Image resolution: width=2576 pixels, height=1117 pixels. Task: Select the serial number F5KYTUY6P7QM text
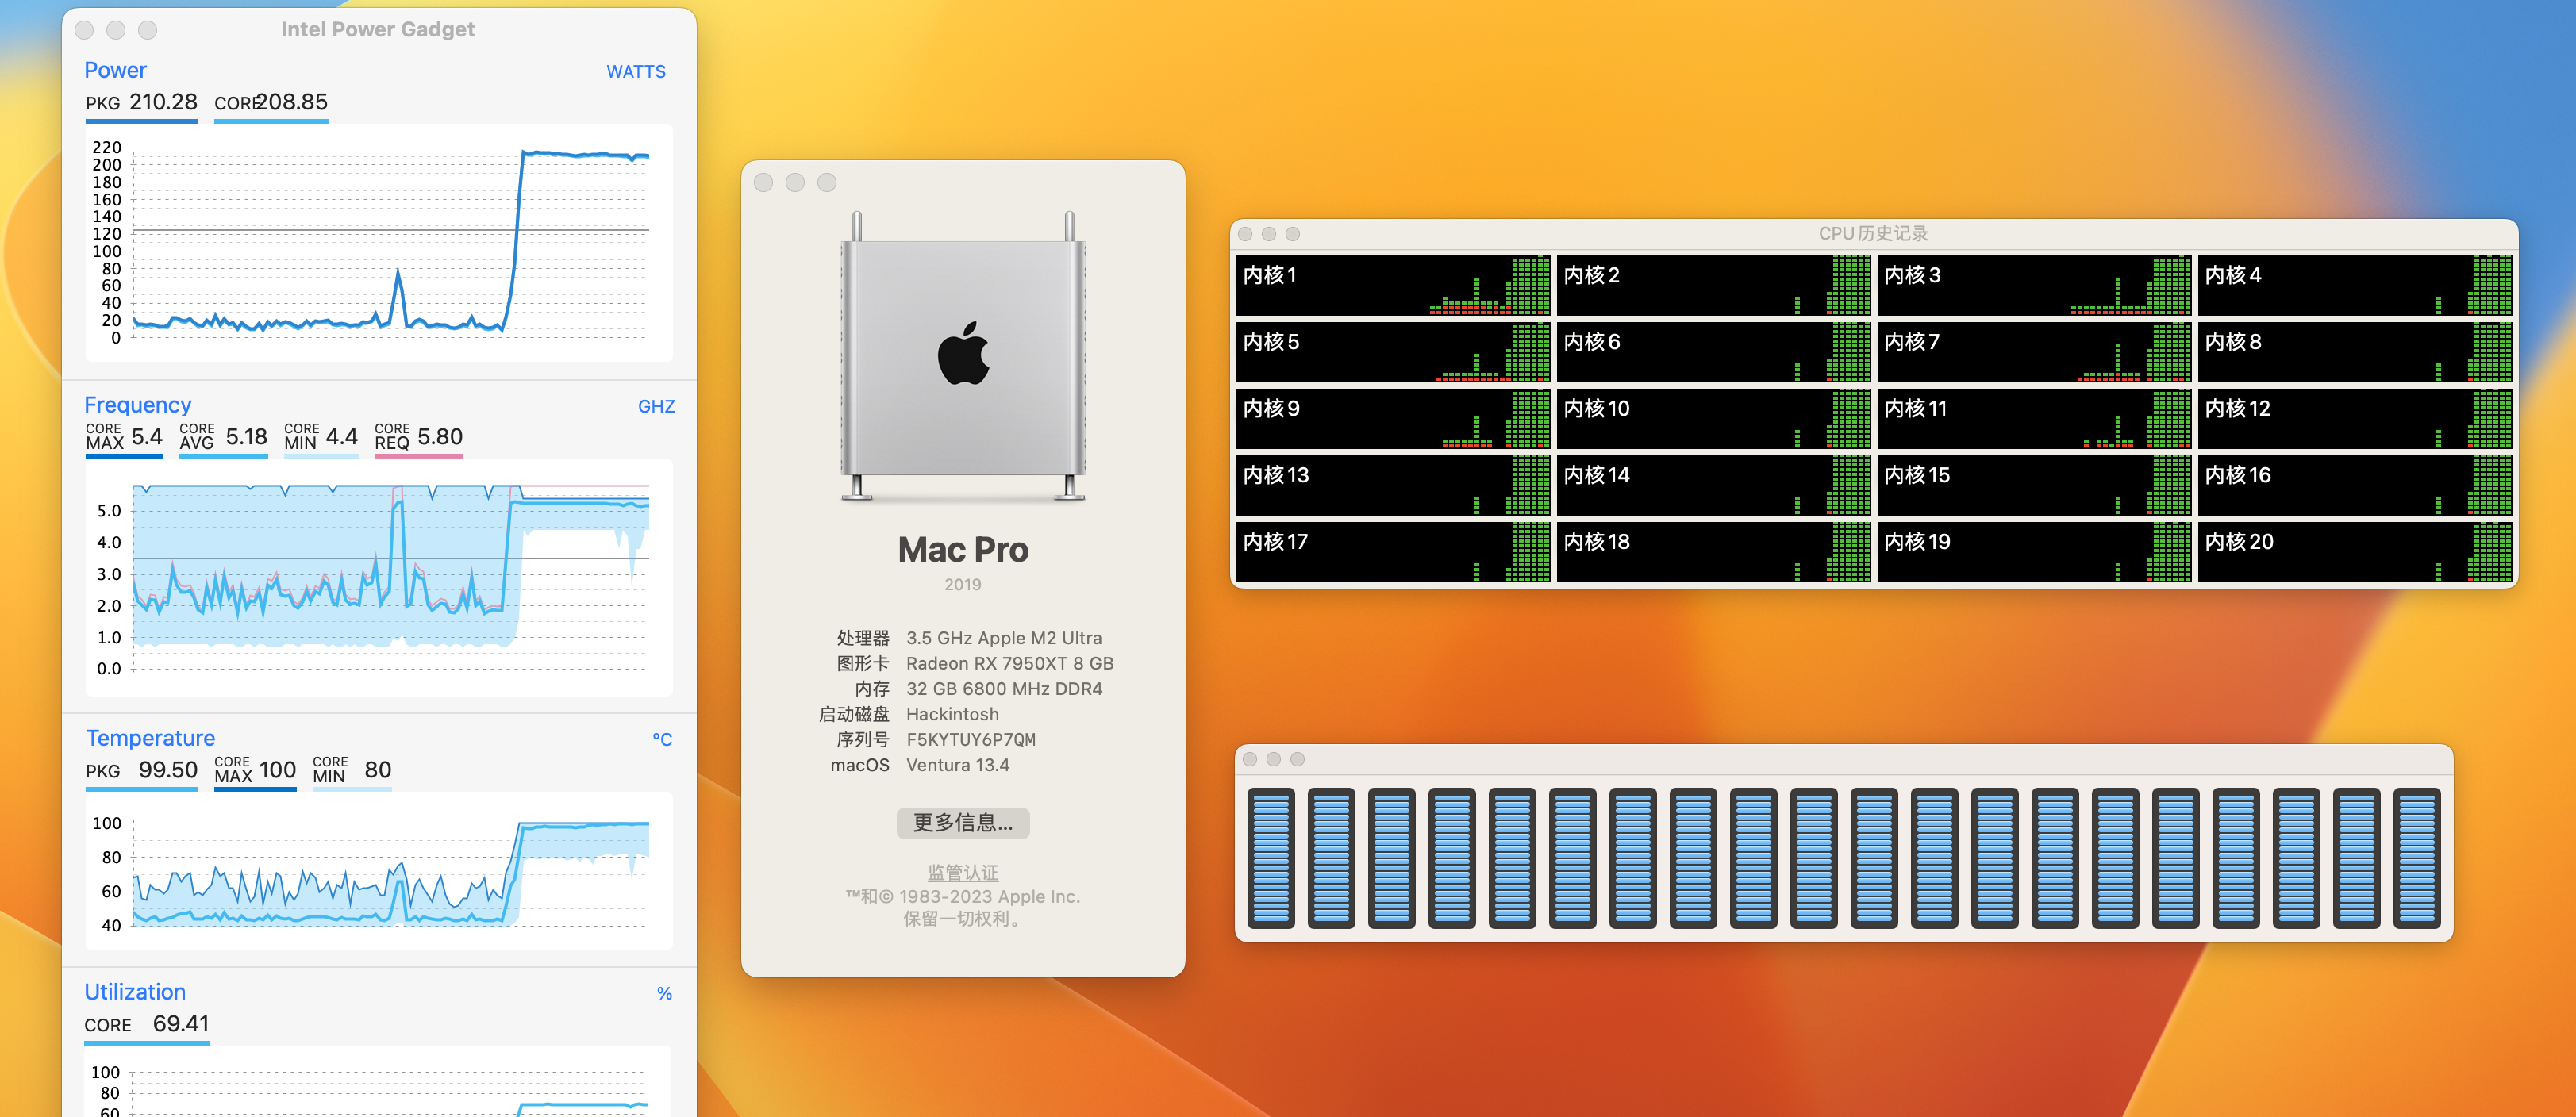coord(970,739)
